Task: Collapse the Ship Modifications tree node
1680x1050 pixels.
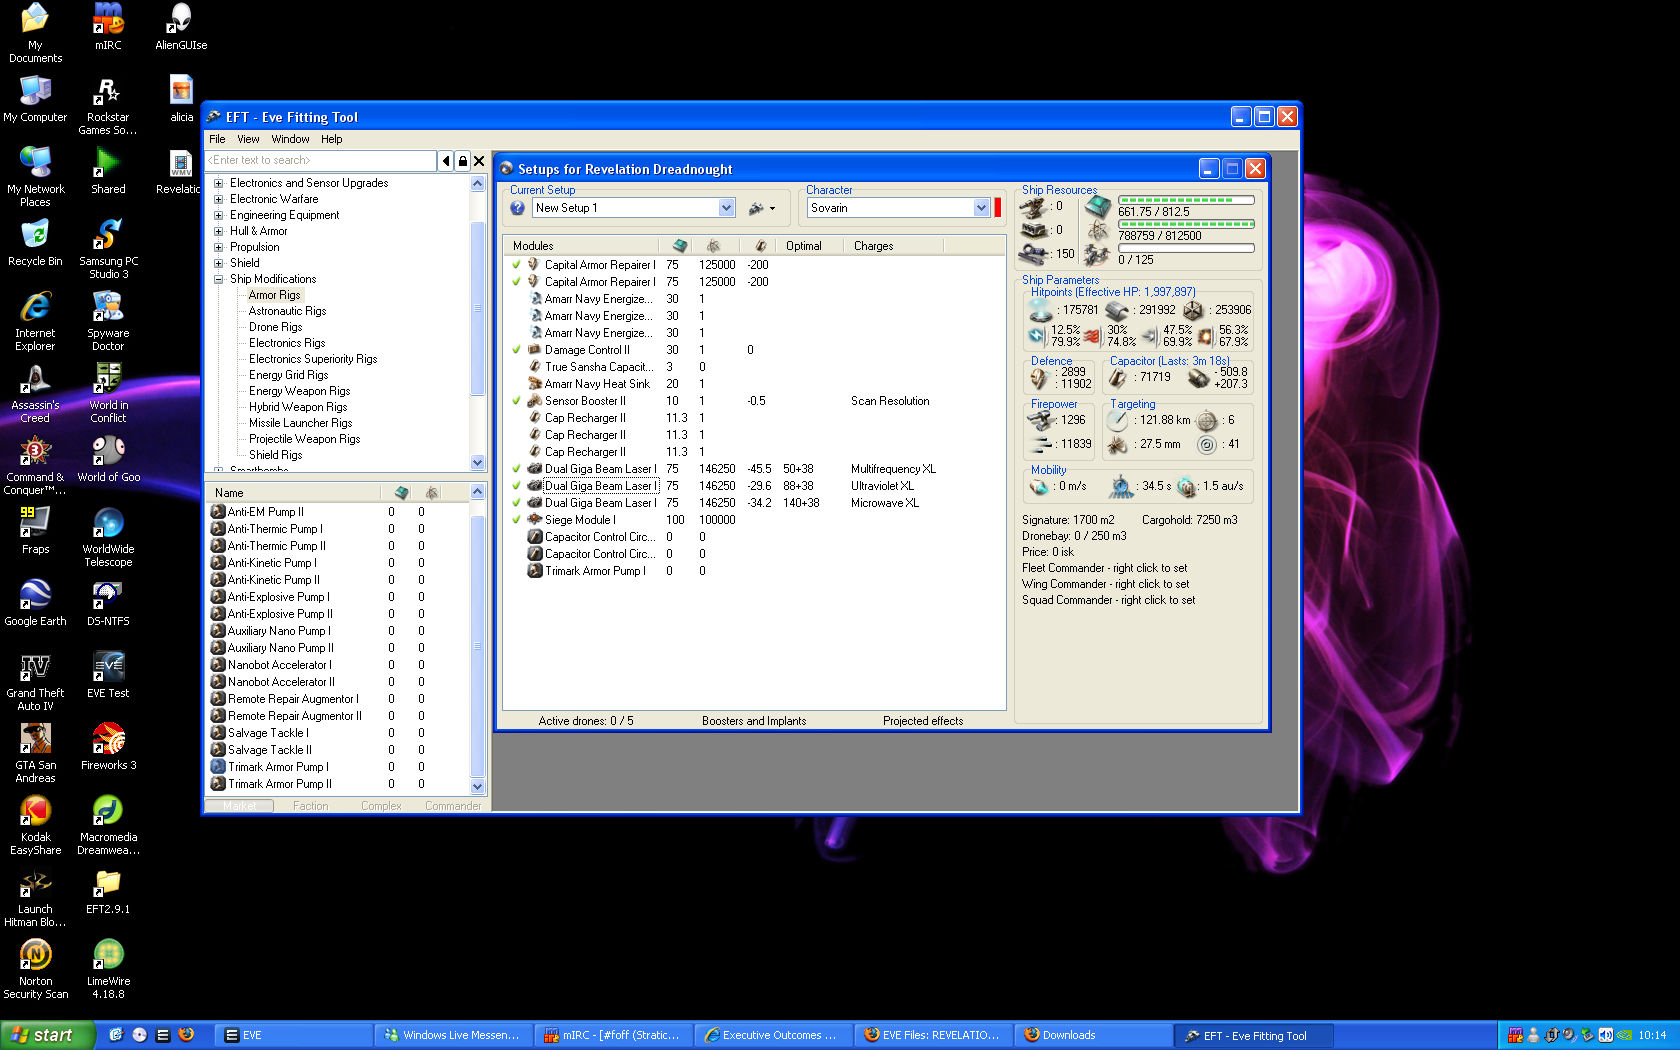Action: [218, 279]
